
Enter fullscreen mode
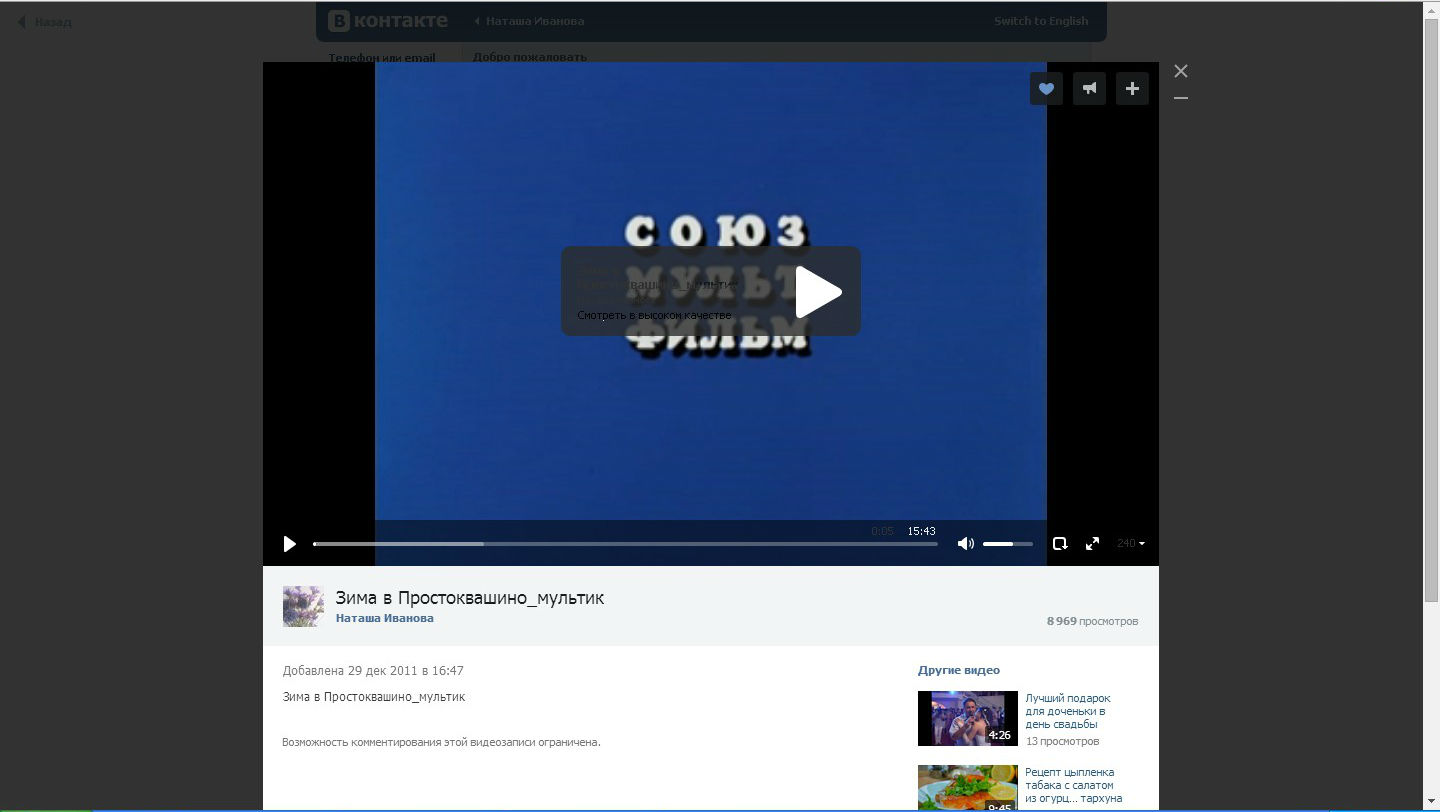pos(1092,544)
